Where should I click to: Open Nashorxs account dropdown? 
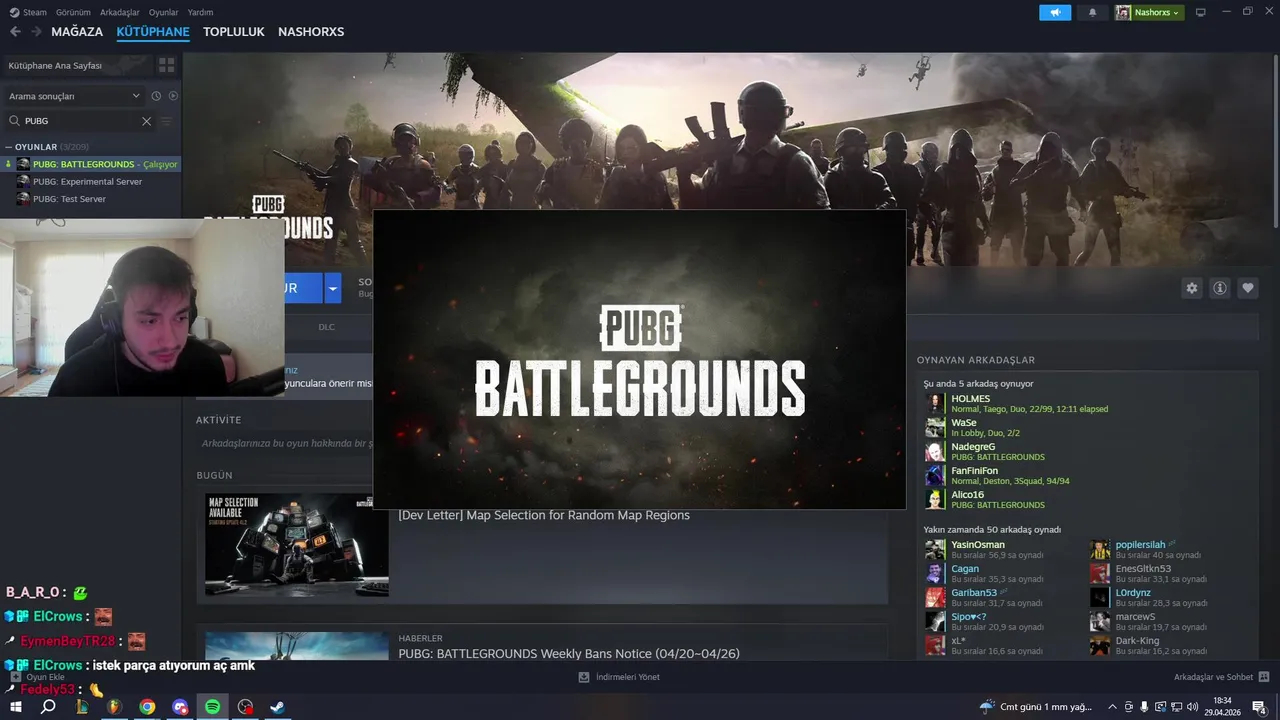coord(1149,12)
